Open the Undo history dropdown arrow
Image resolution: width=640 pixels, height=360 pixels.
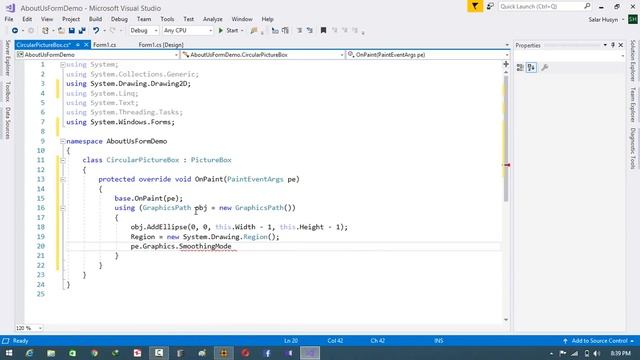coord(104,31)
